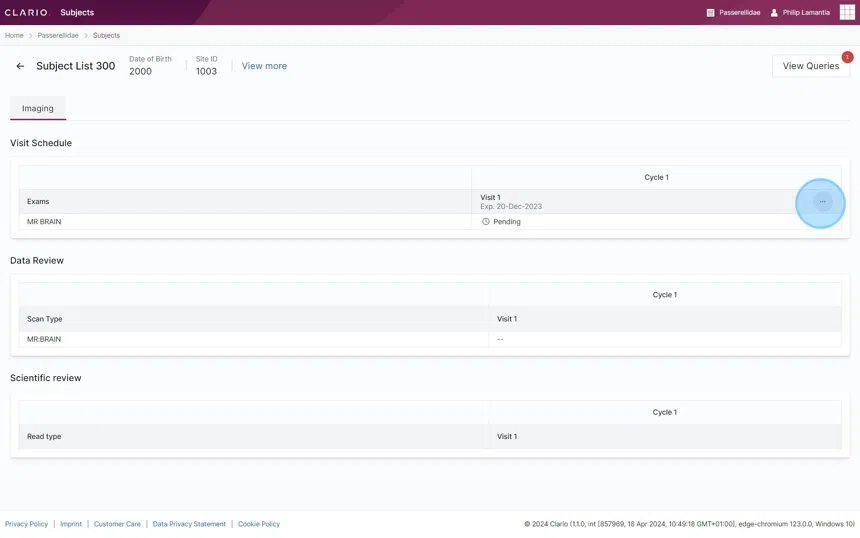Click the View Queries button

(x=811, y=66)
